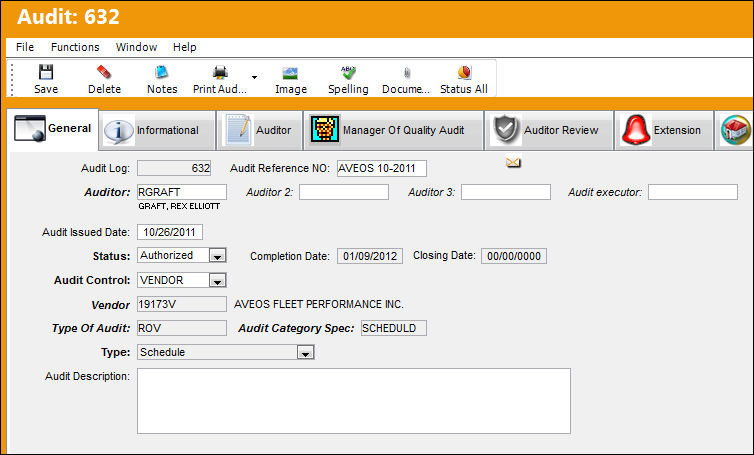Open the Documents paperclip icon
Viewport: 754px width, 455px height.
pos(407,73)
